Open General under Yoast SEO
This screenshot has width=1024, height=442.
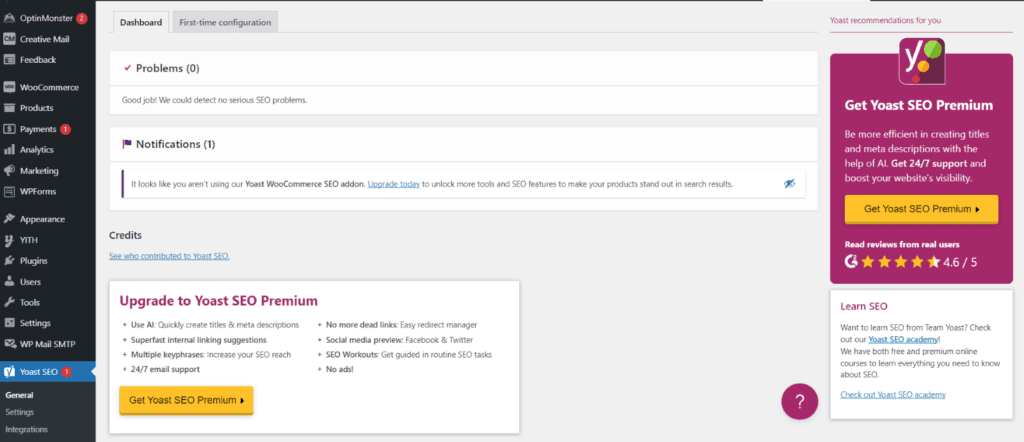[x=19, y=395]
